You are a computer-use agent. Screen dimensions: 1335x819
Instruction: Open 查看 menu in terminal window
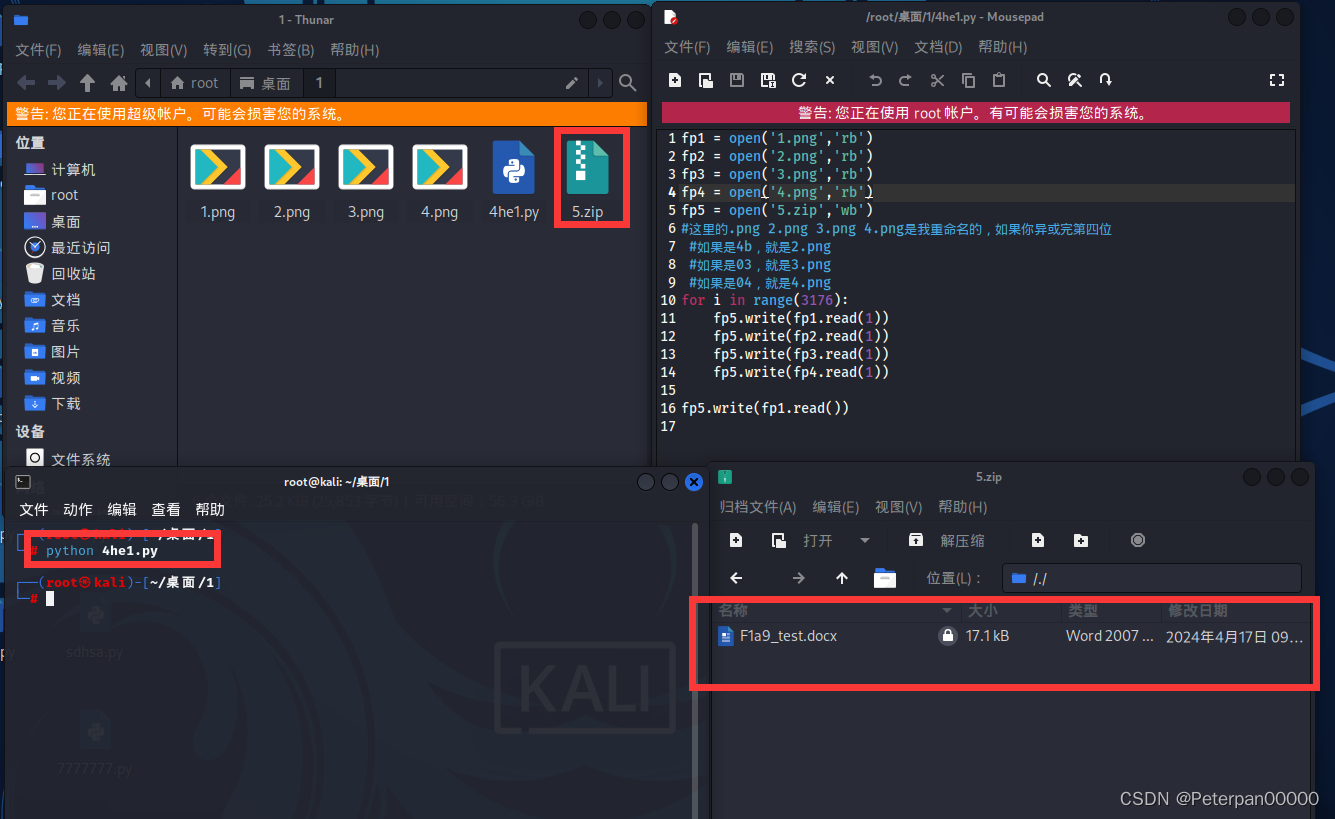pyautogui.click(x=166, y=509)
